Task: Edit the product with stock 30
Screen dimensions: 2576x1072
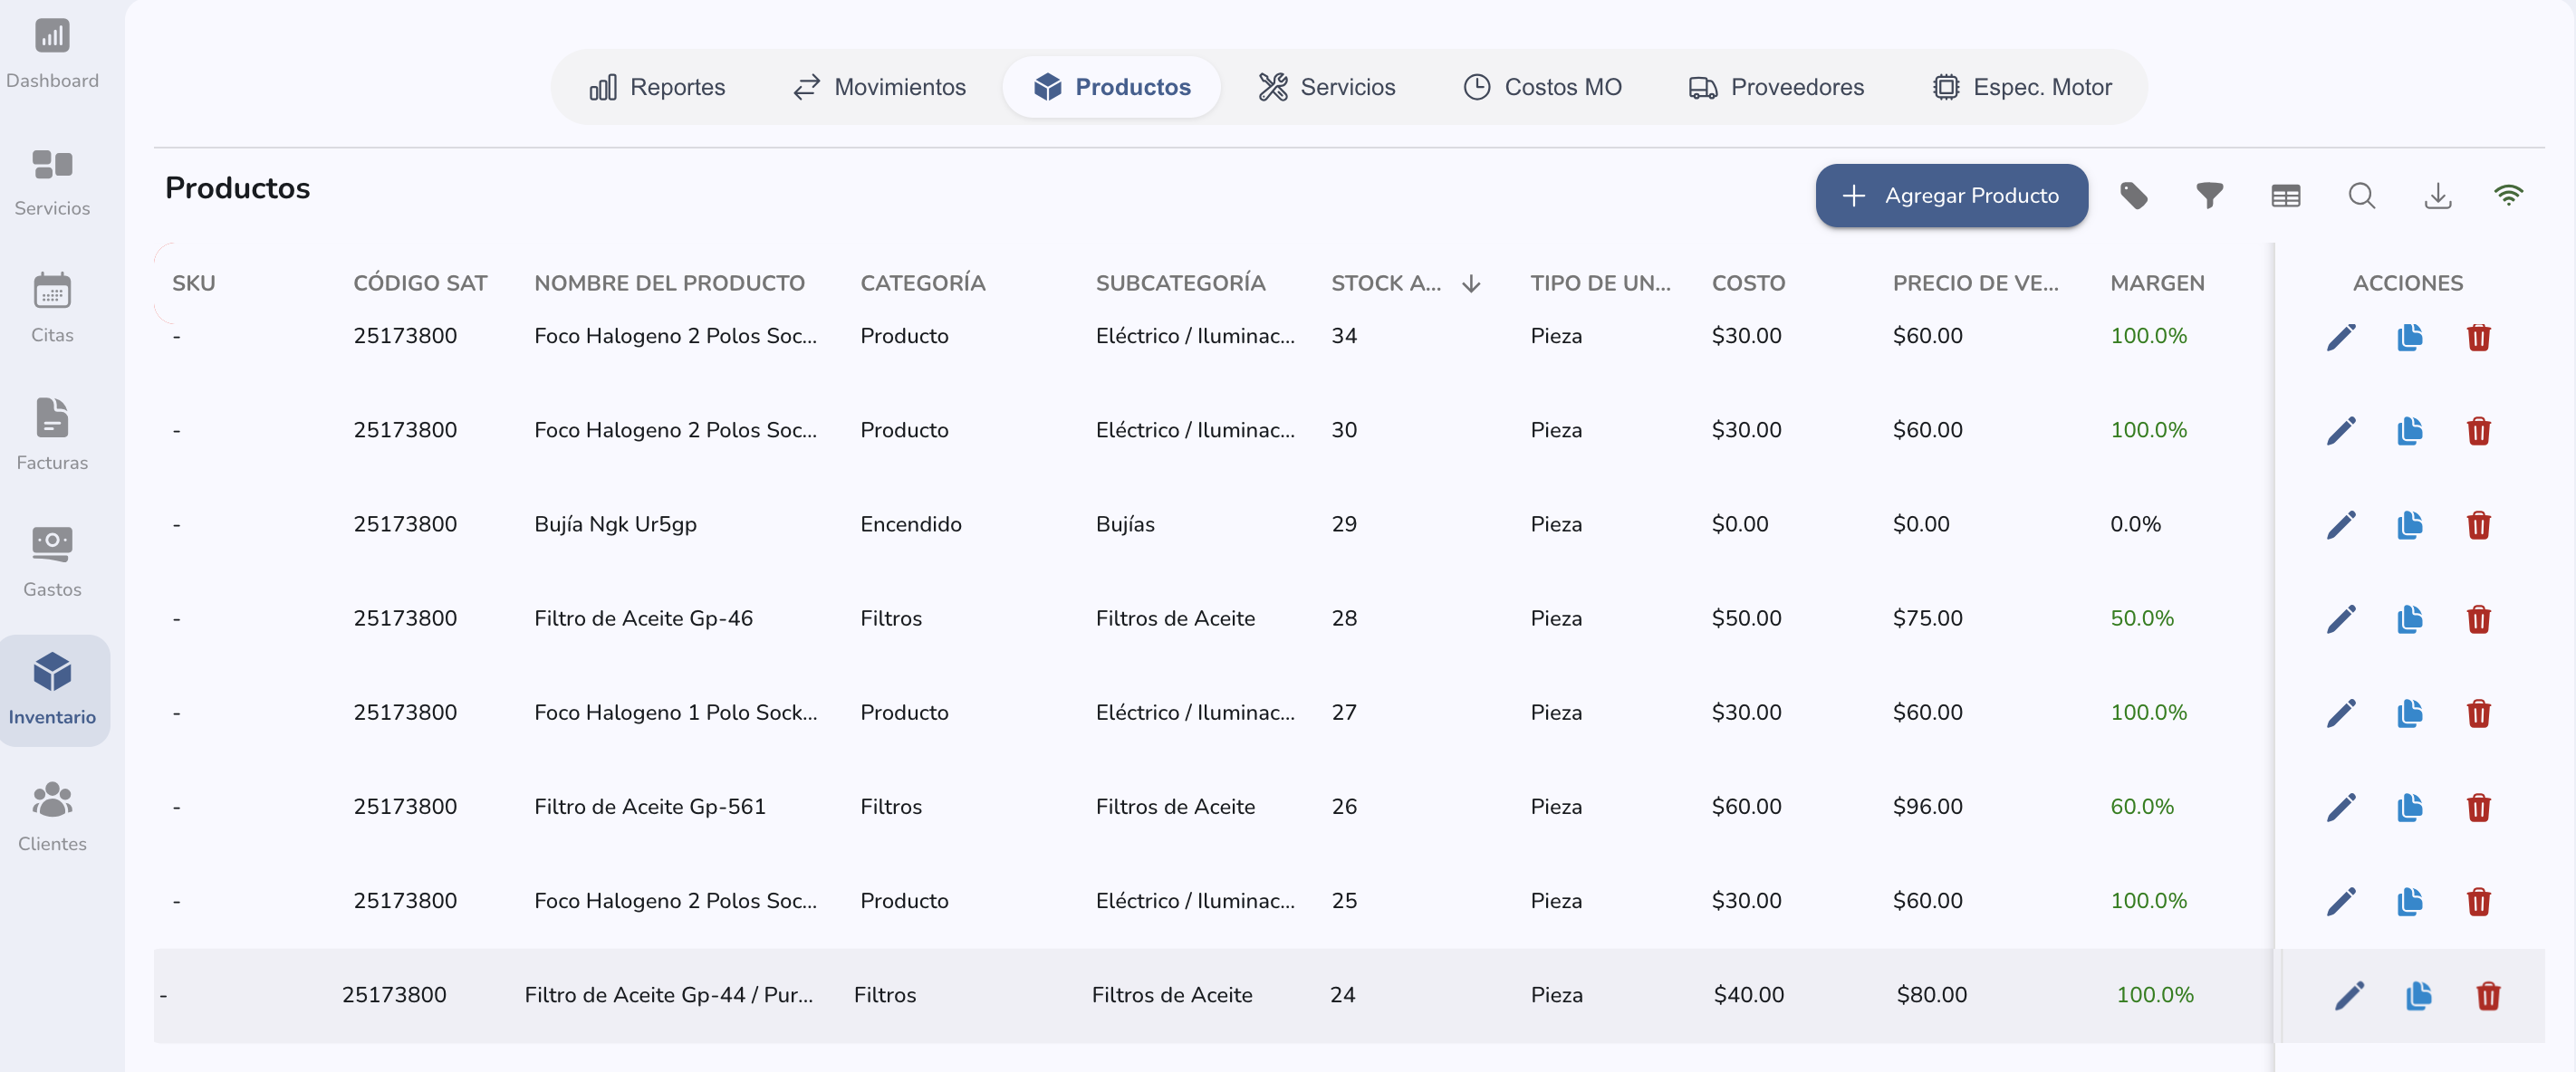Action: point(2340,431)
